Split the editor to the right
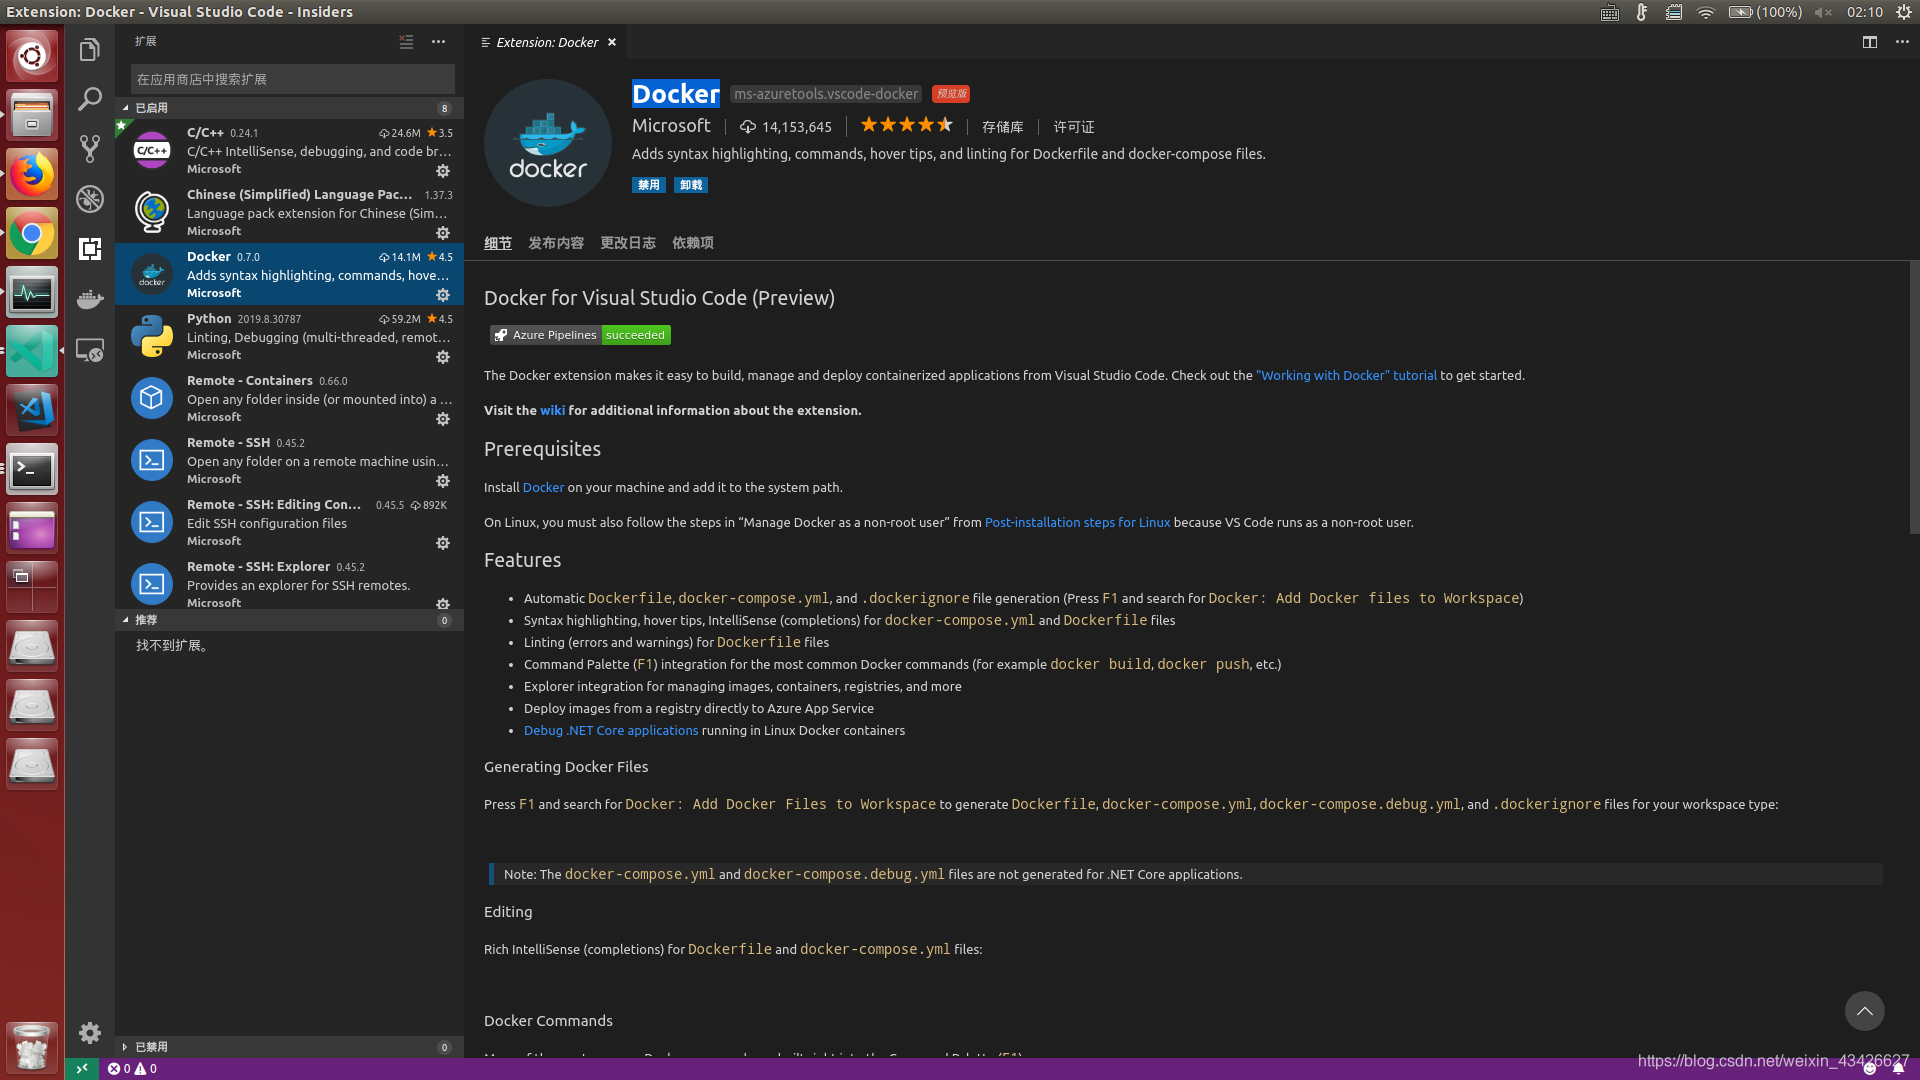 click(1869, 42)
